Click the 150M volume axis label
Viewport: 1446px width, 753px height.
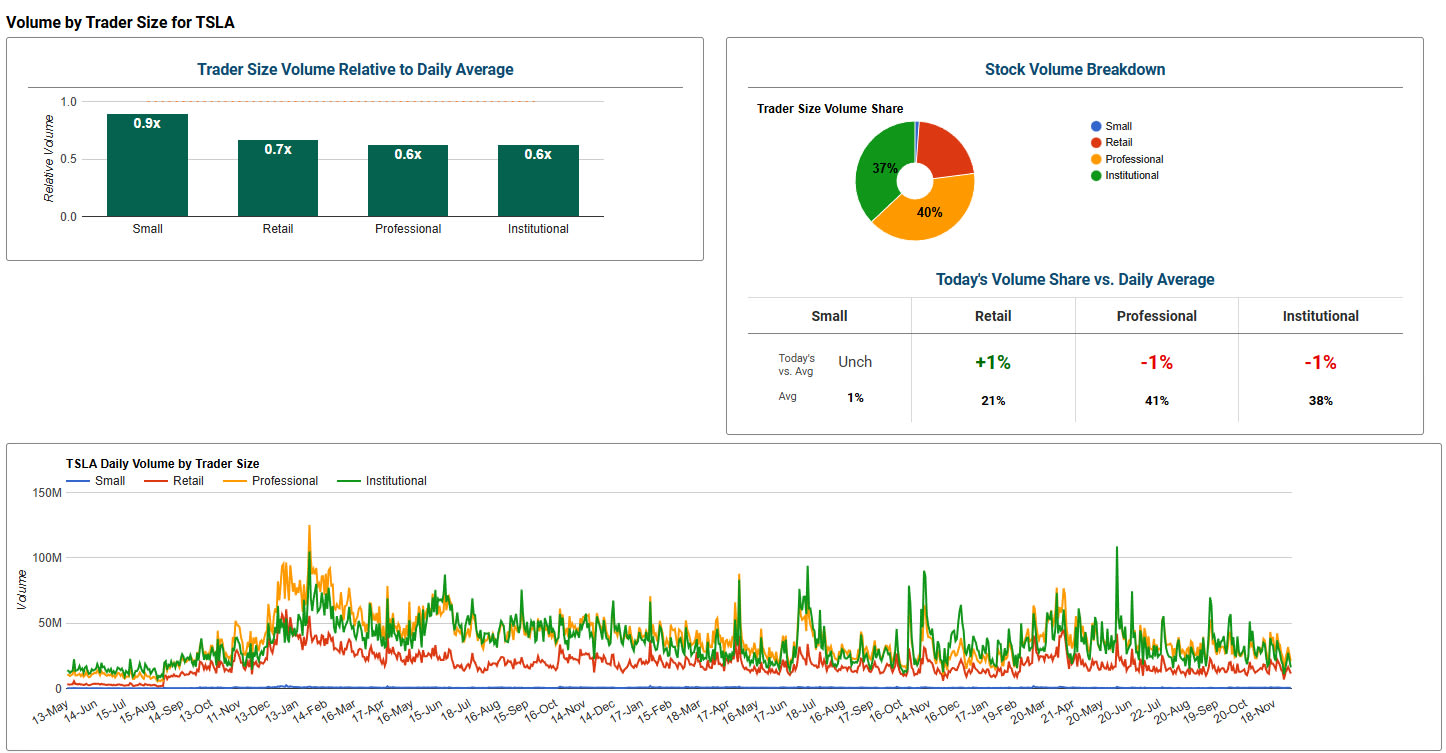pos(46,492)
